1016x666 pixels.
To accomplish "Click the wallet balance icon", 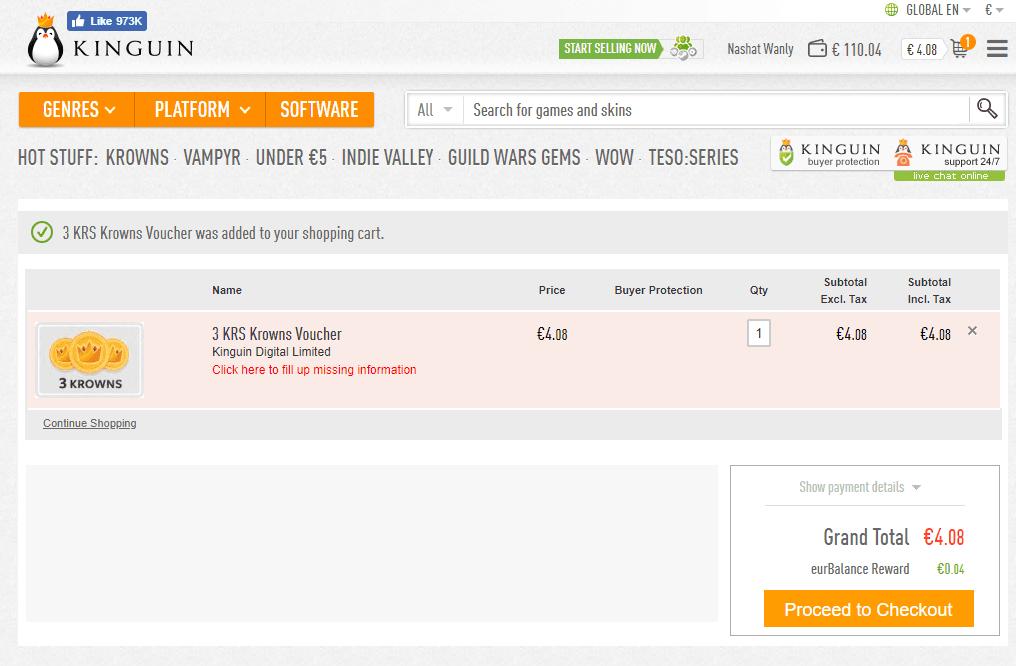I will [817, 49].
